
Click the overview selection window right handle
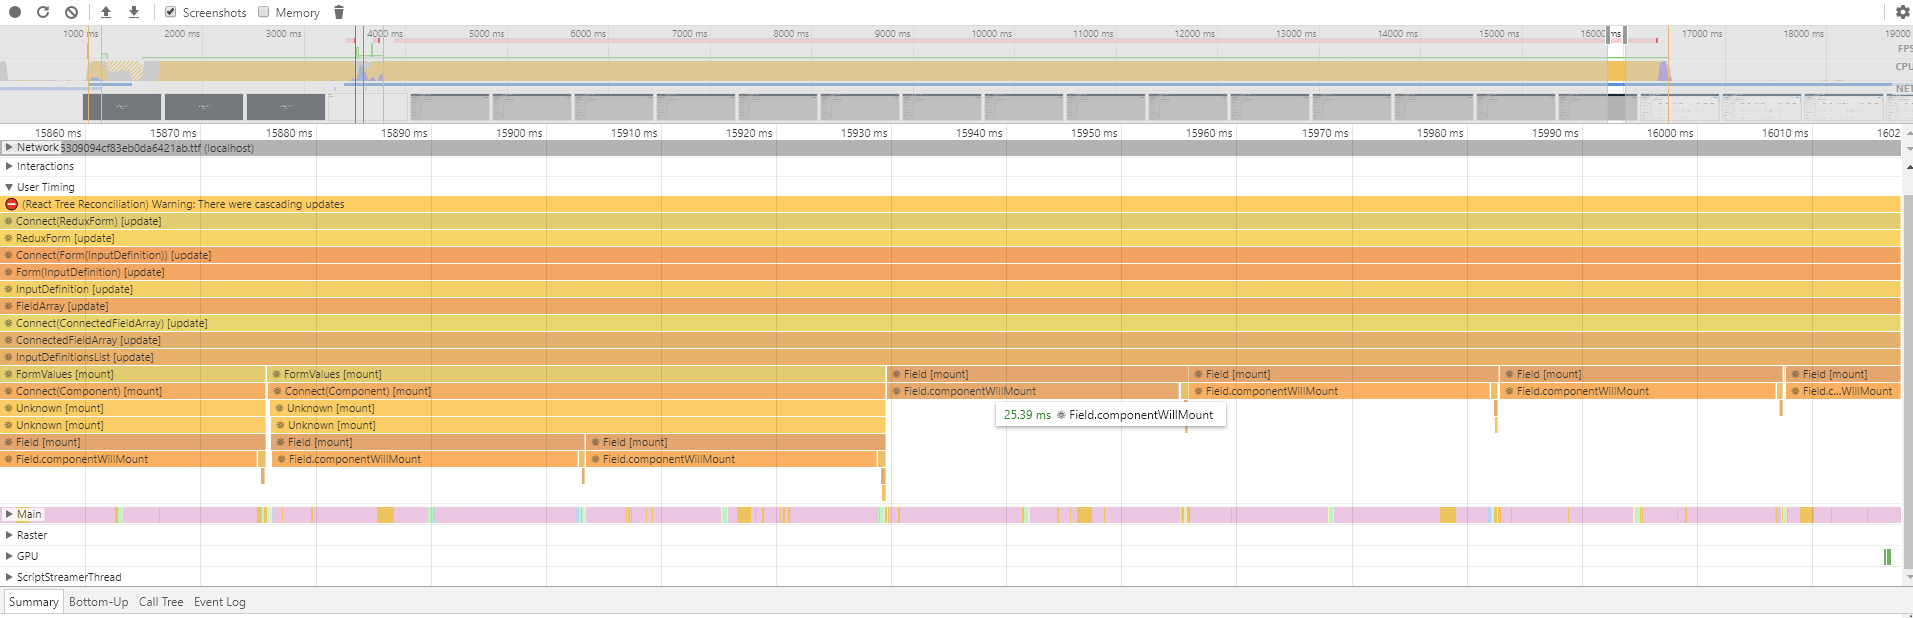(1624, 34)
